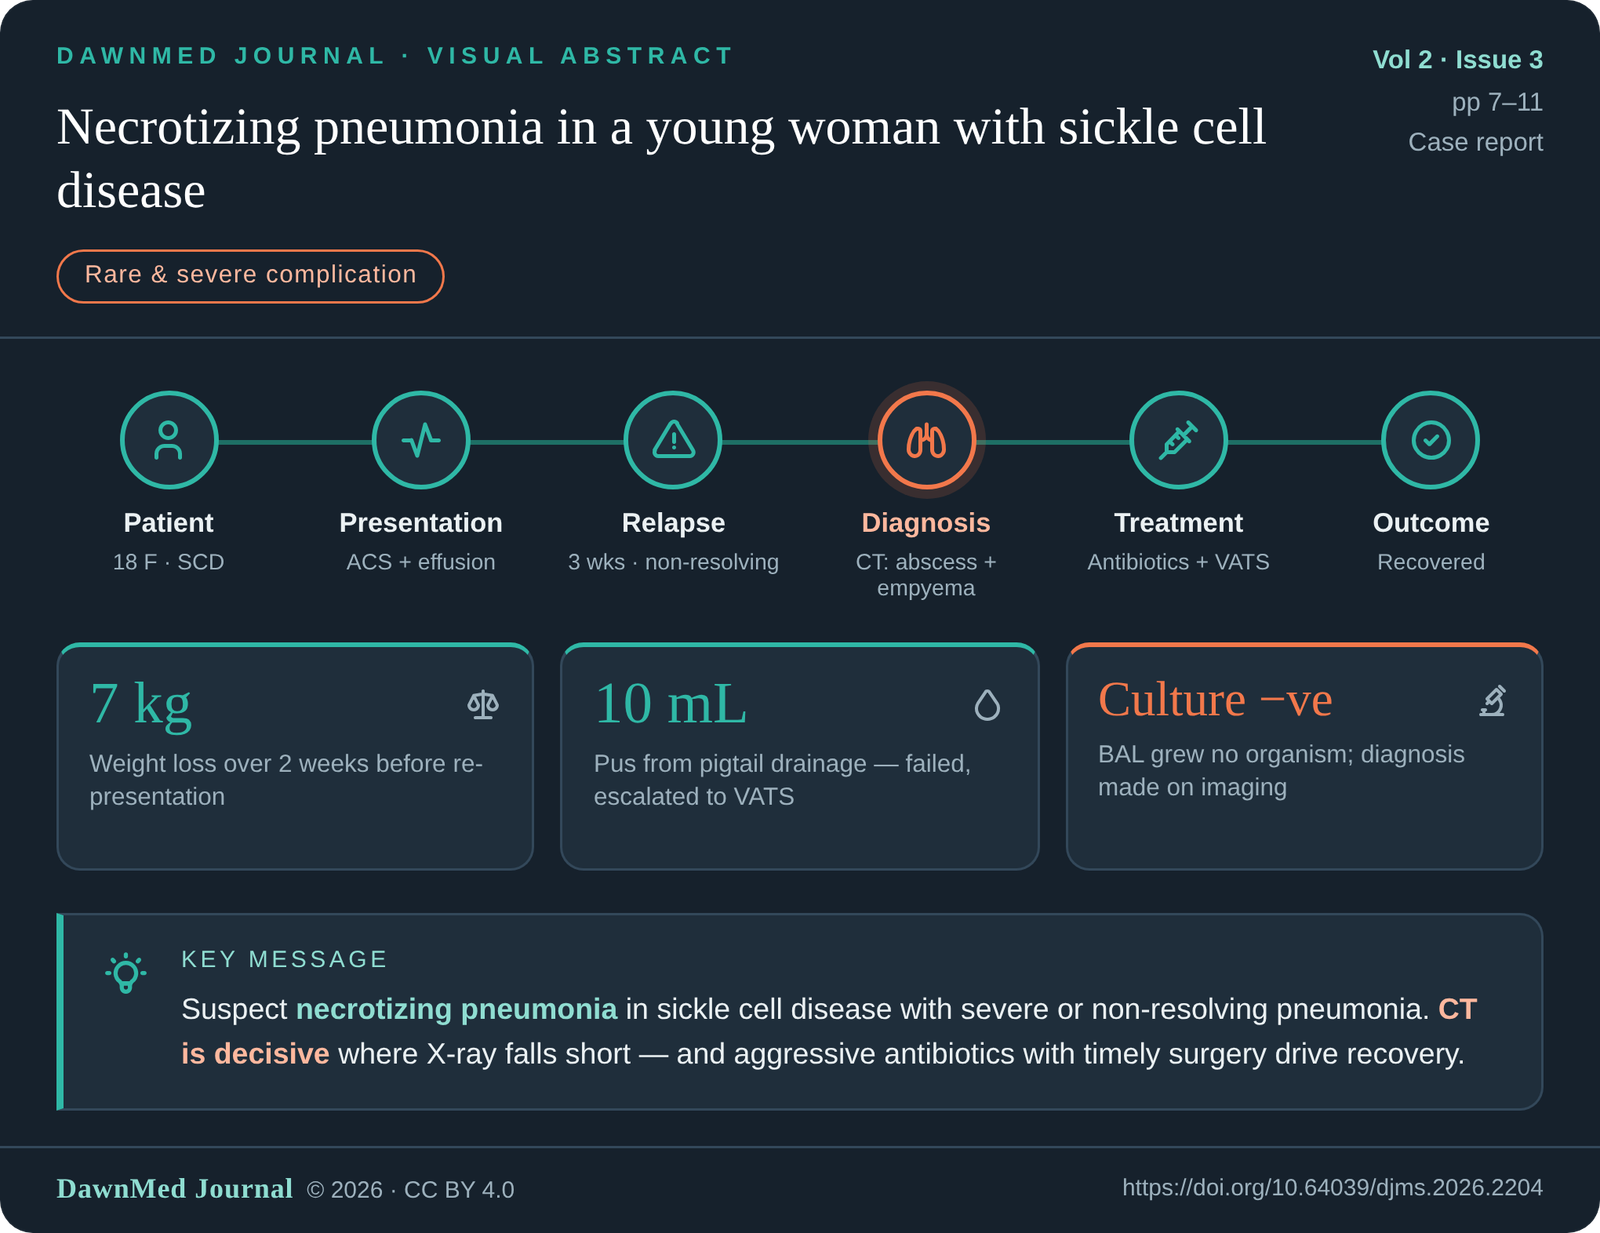Click the Treatment syringe icon
Screen dimensions: 1600x1233
(1178, 440)
